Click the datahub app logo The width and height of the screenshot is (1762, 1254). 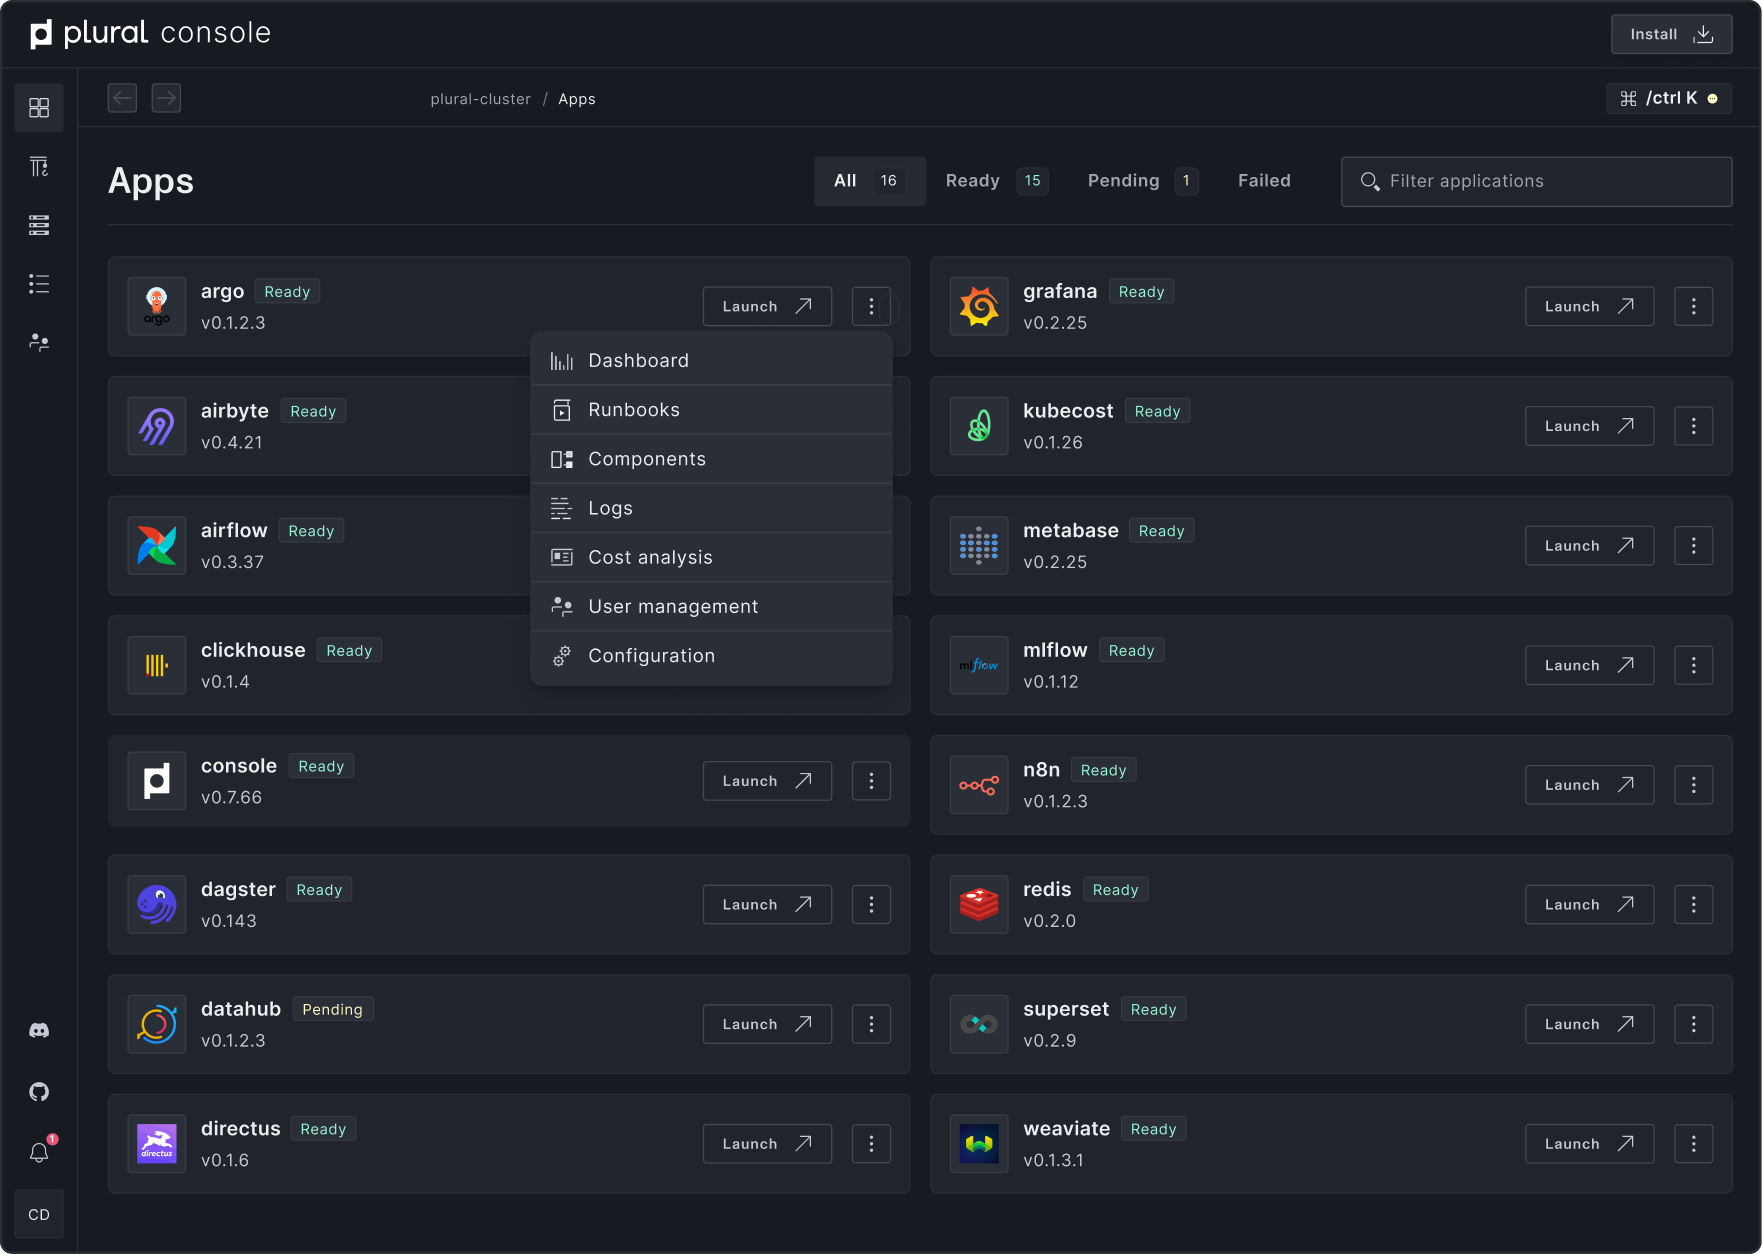157,1024
